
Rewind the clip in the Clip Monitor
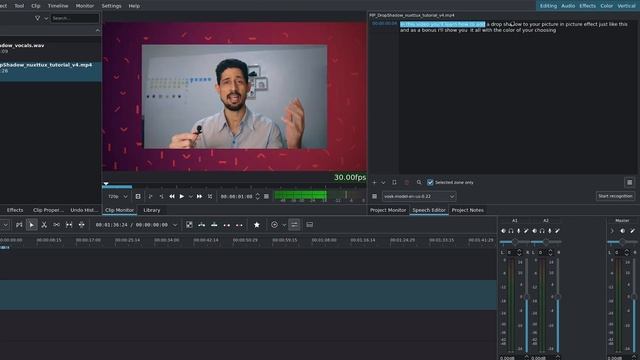click(x=172, y=197)
